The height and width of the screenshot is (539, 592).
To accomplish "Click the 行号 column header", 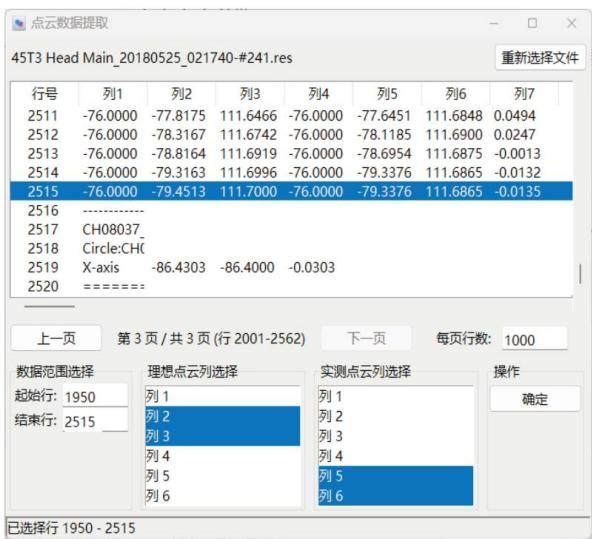I will tap(45, 94).
